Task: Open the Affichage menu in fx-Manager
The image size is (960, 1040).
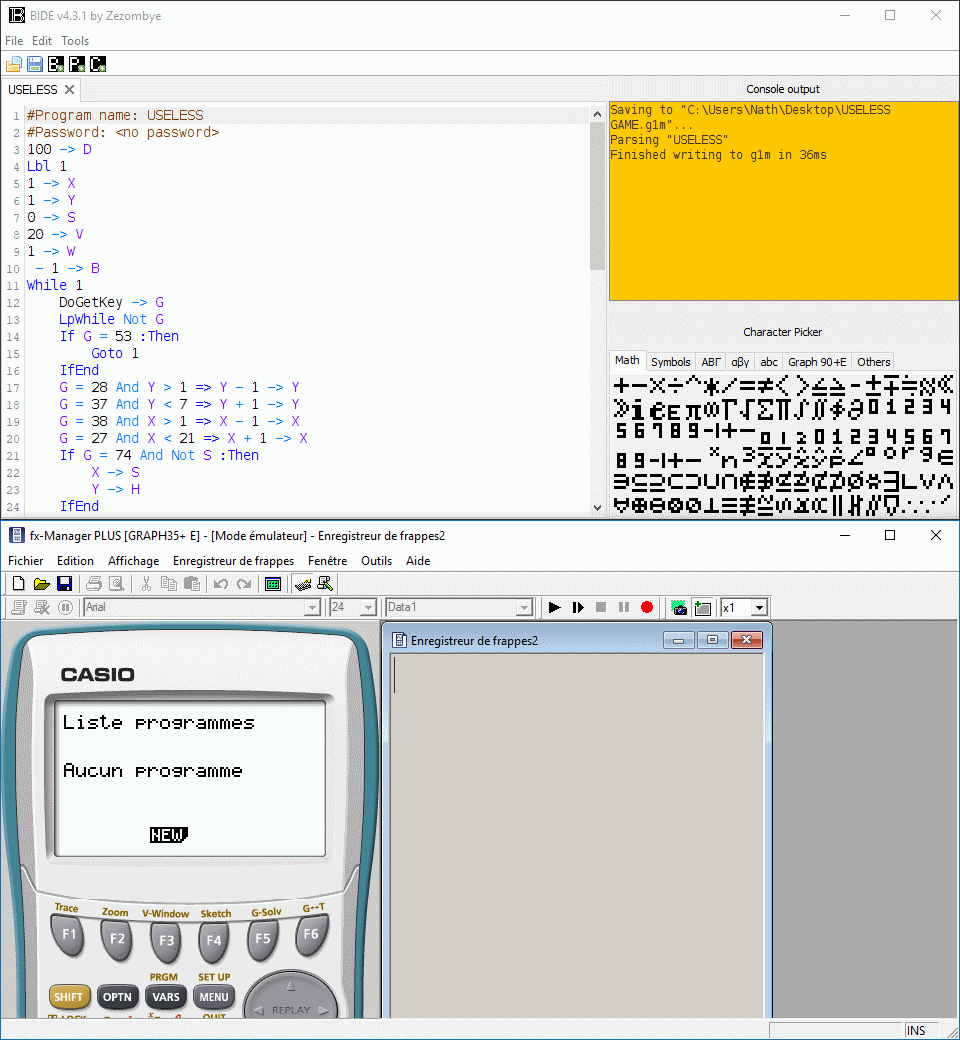Action: pyautogui.click(x=133, y=560)
